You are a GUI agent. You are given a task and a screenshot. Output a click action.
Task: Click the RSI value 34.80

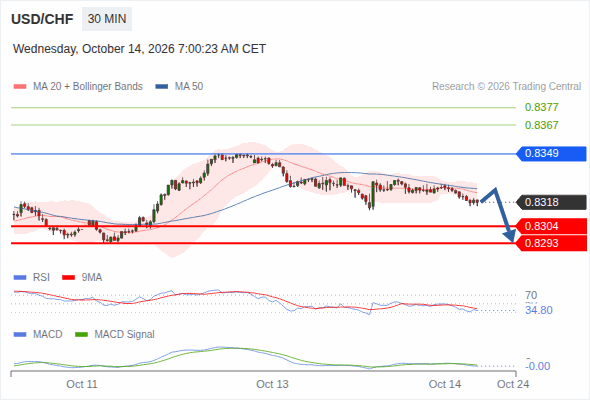539,310
